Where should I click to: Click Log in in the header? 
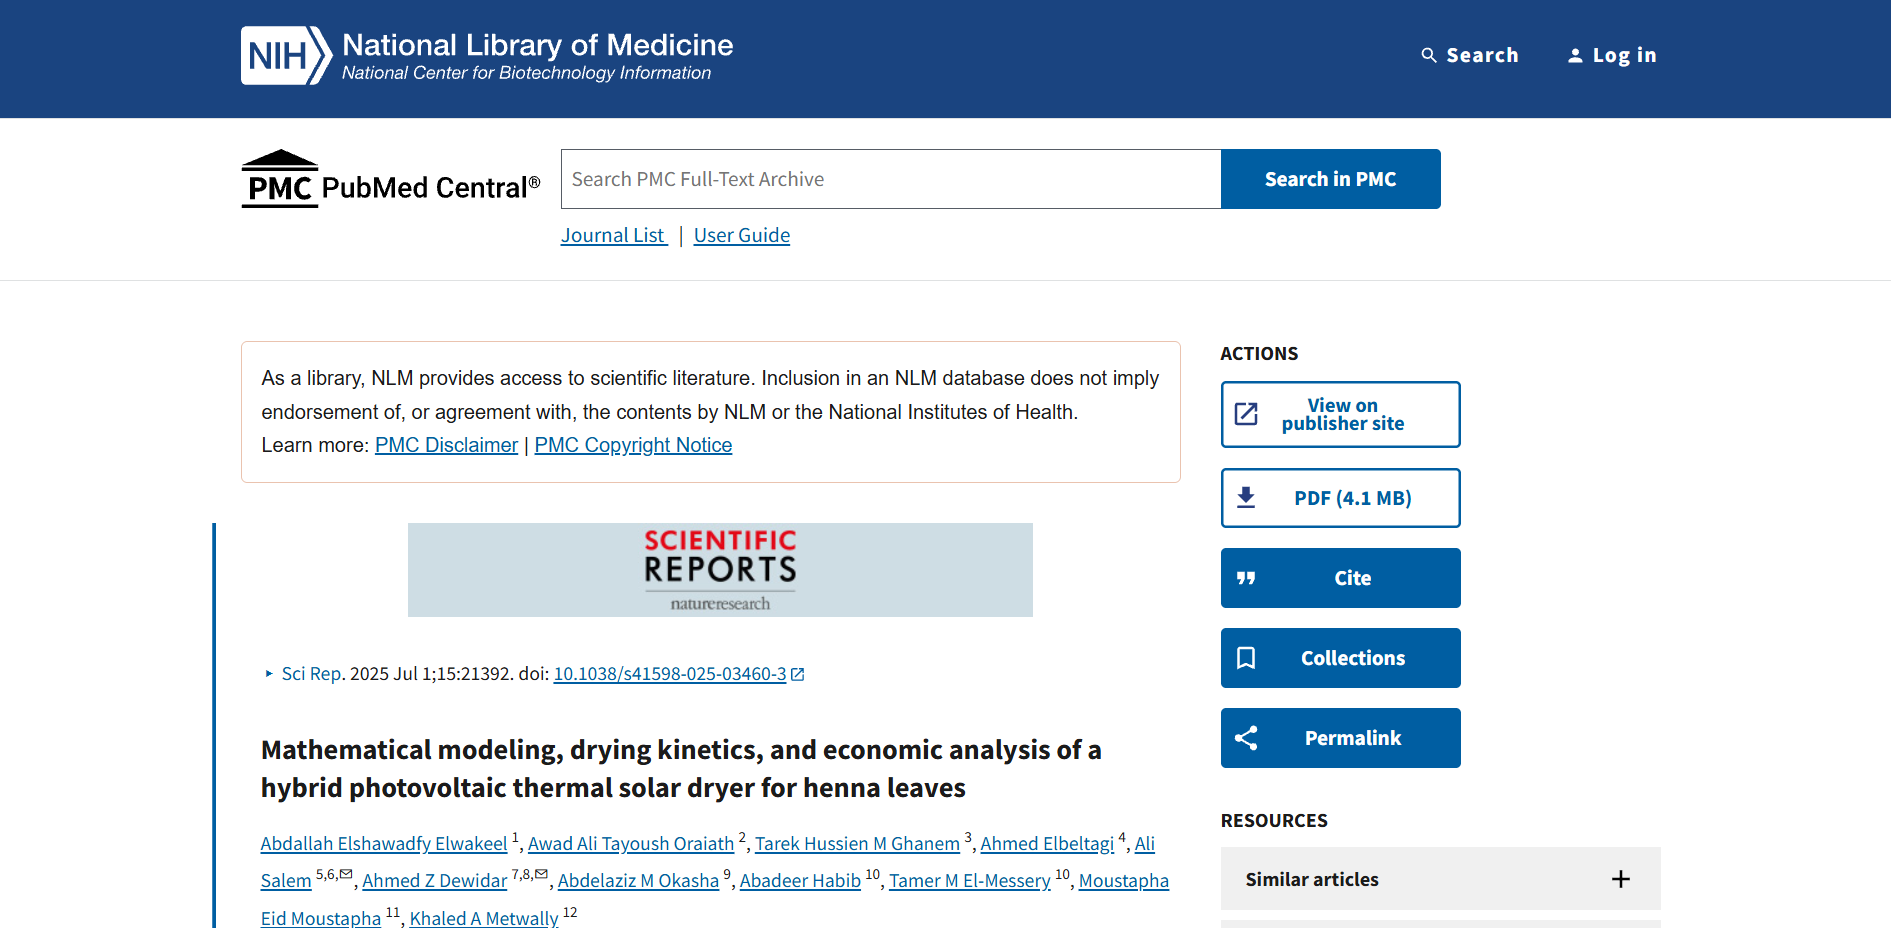[x=1624, y=56]
